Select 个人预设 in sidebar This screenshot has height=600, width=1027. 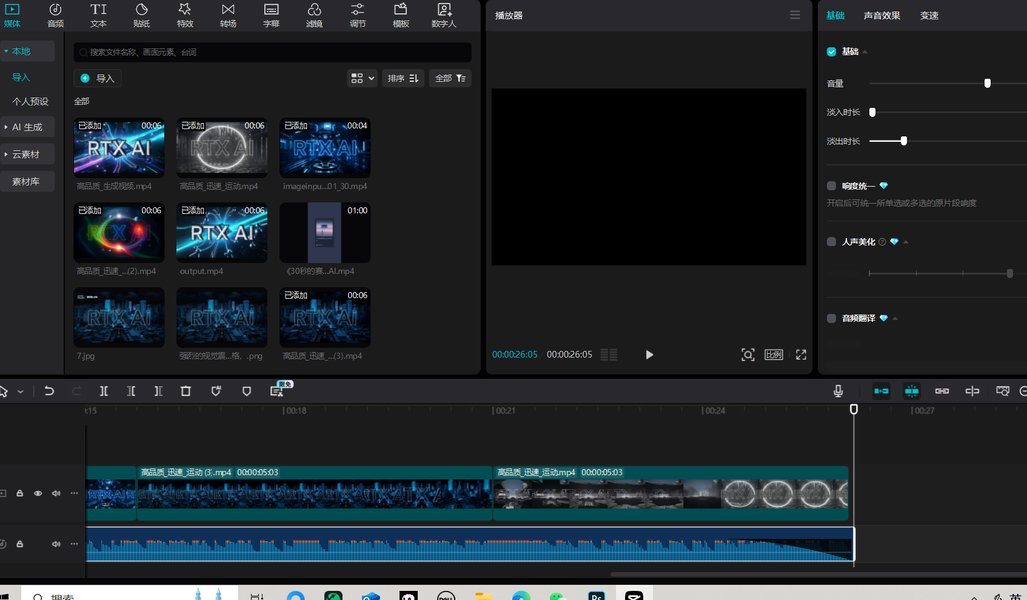[30, 102]
